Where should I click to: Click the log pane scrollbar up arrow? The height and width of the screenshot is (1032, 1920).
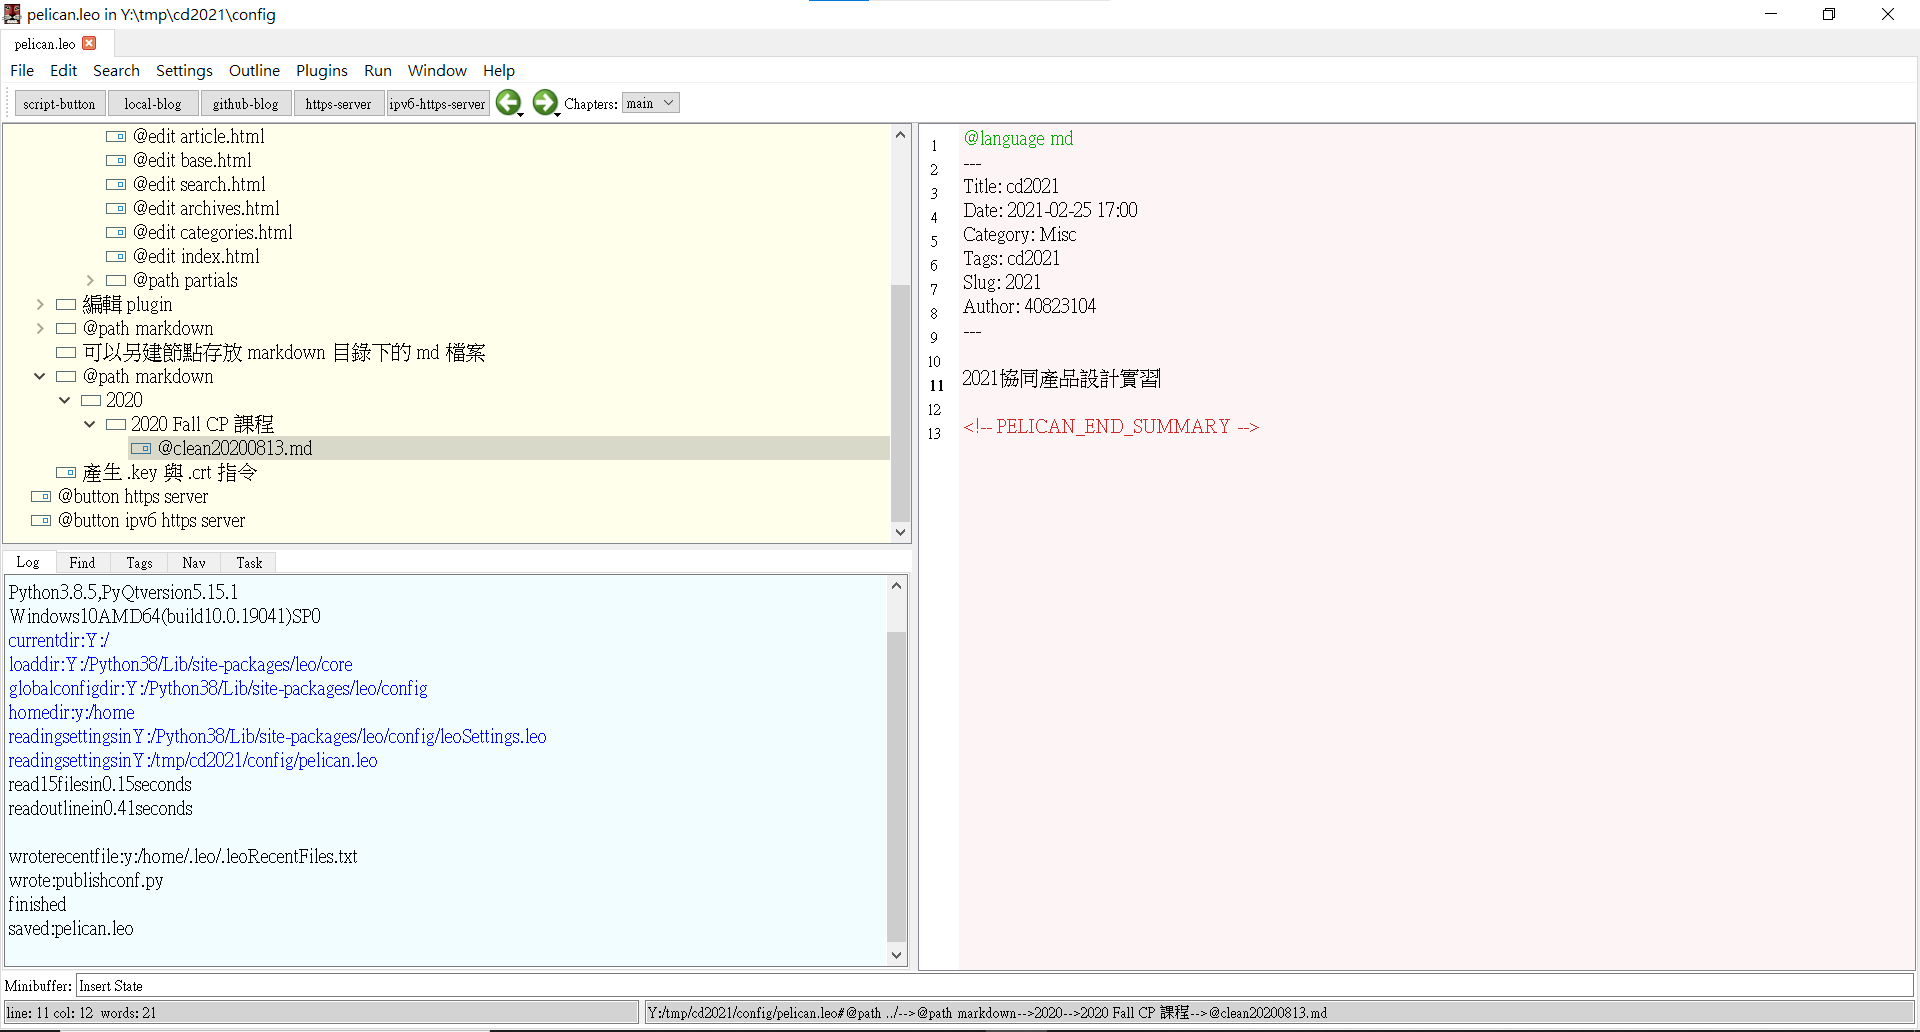897,585
